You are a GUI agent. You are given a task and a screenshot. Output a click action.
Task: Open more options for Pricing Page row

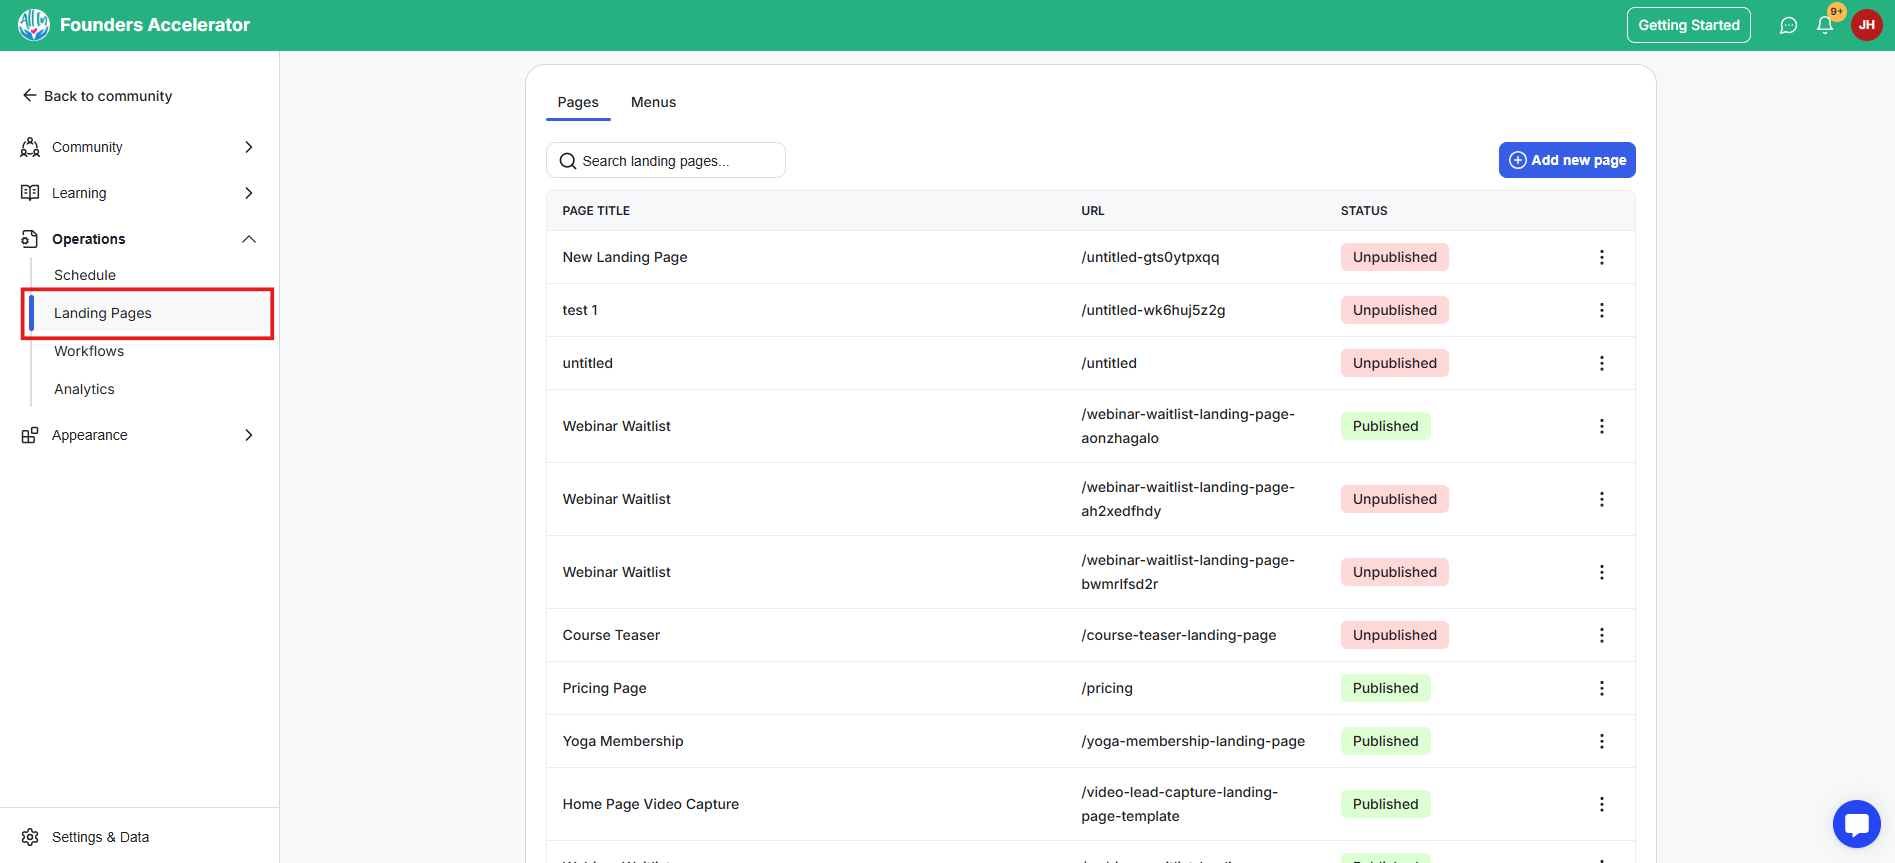click(x=1601, y=688)
